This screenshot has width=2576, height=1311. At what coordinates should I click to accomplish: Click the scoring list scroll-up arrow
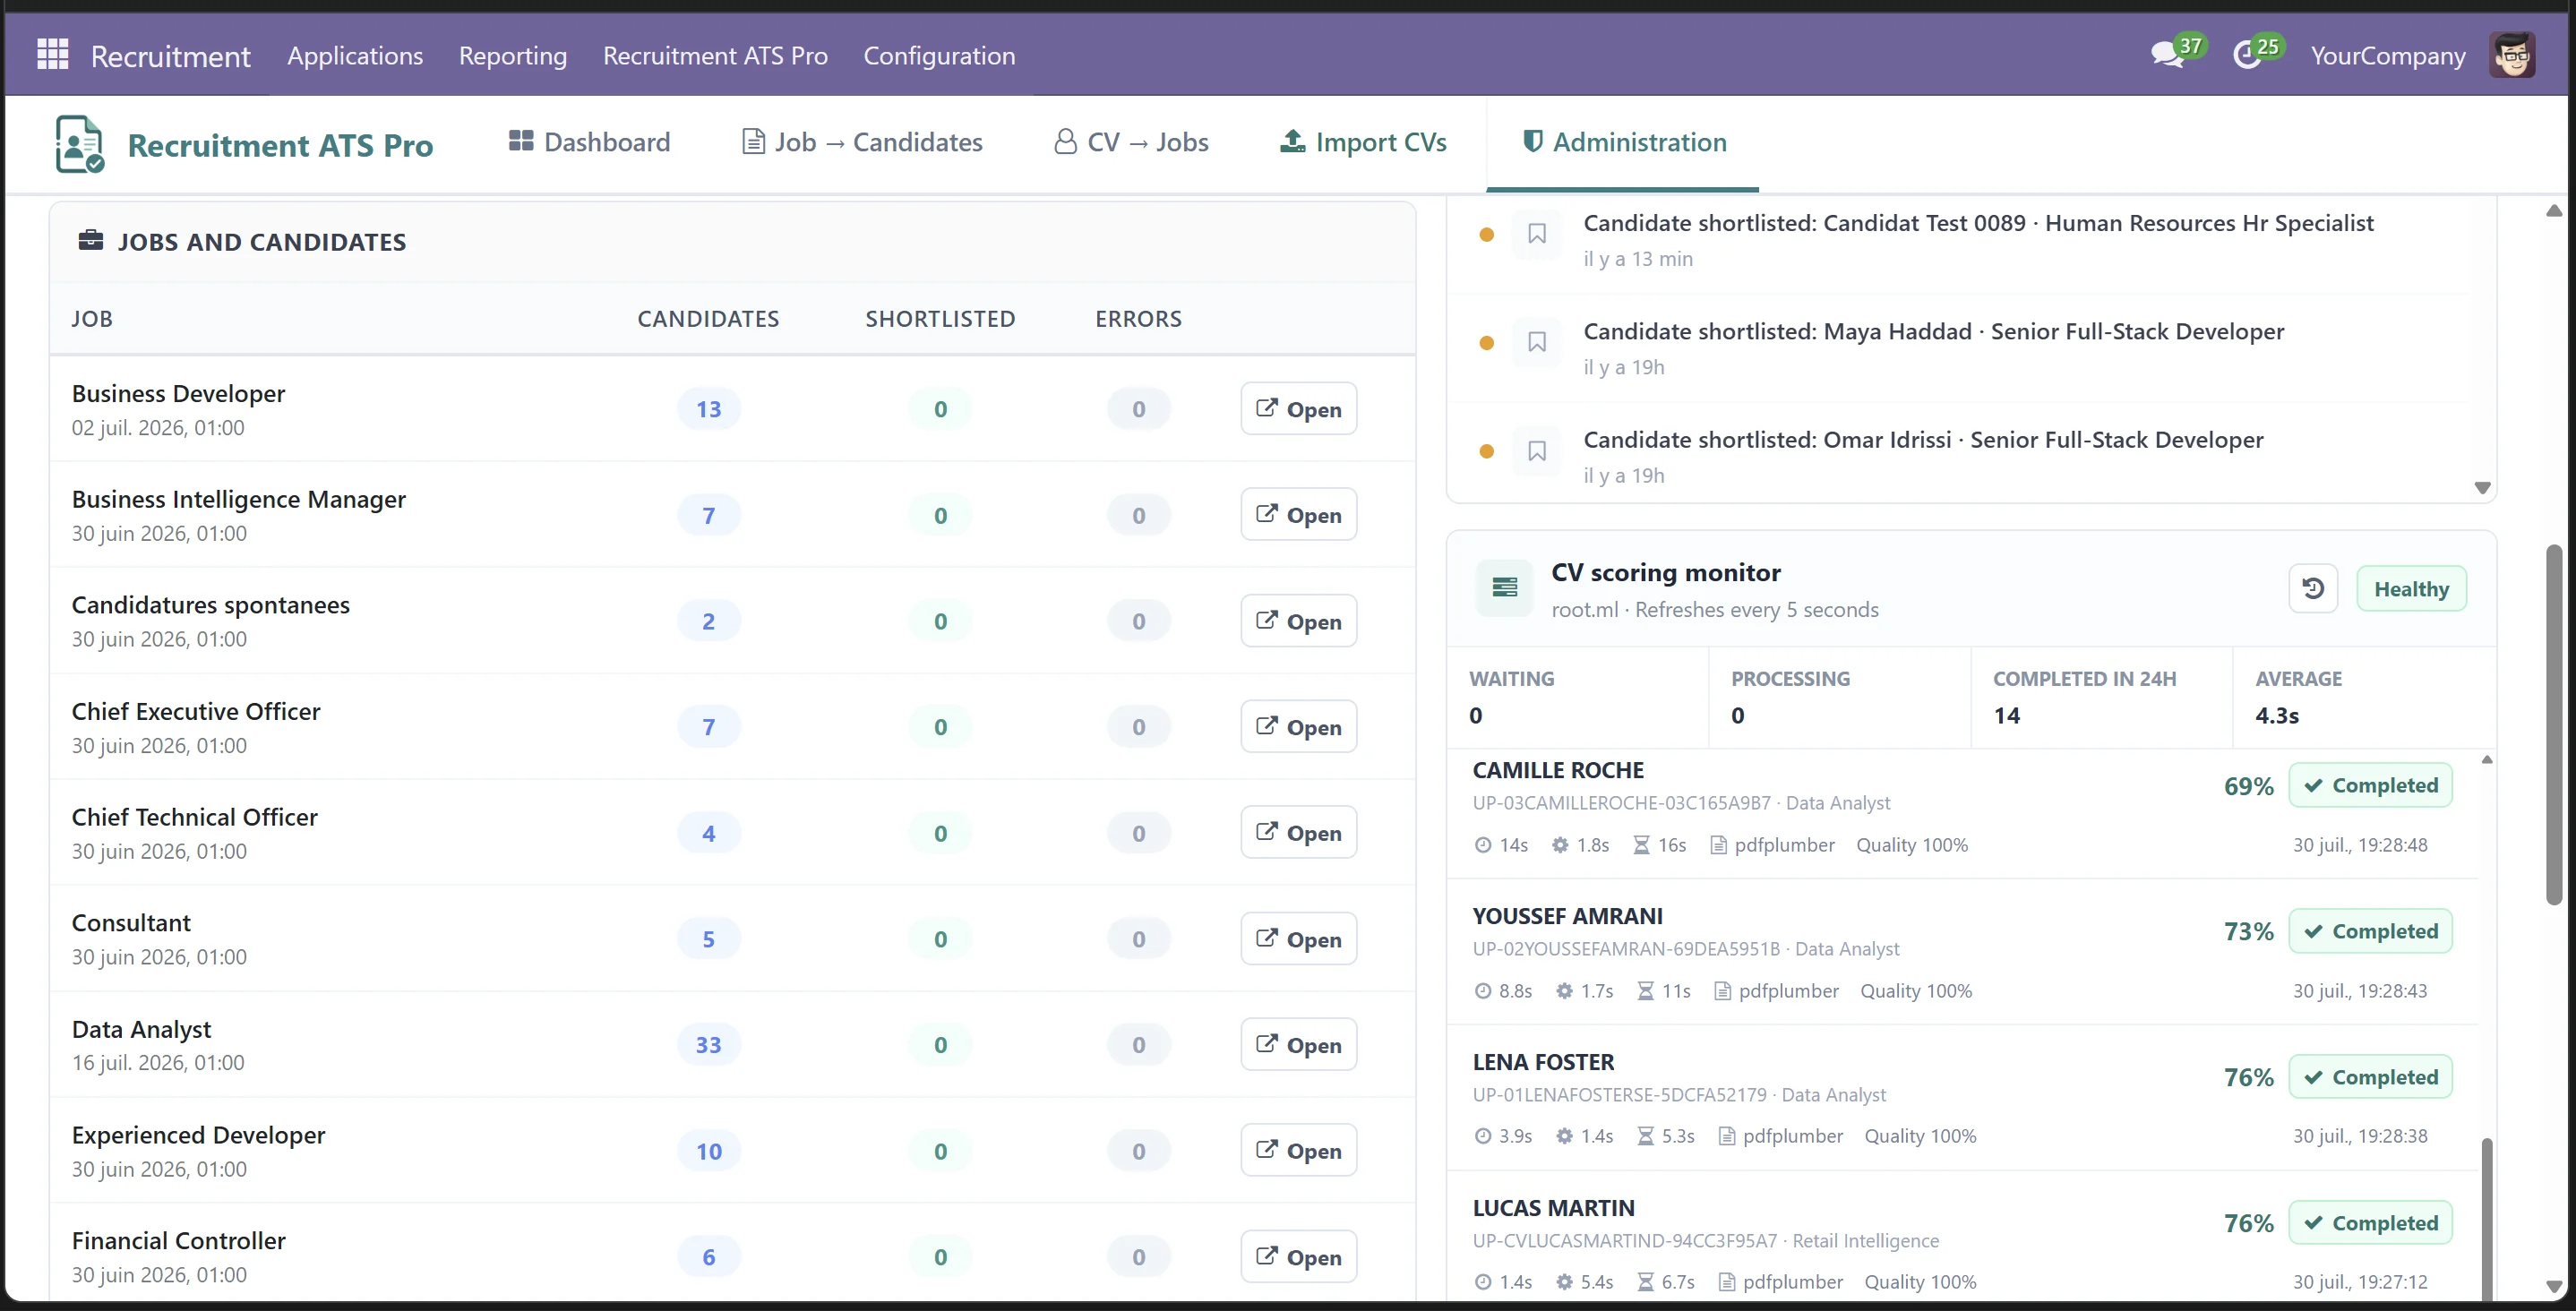click(2486, 760)
